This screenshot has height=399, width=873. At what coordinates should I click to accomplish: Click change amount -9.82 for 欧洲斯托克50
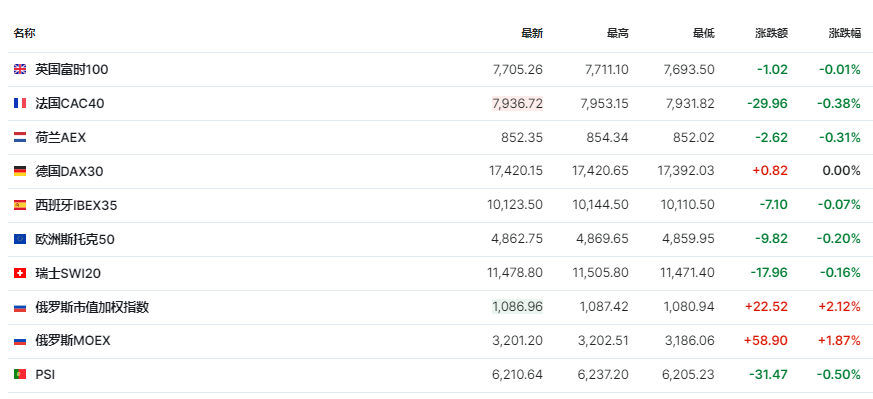772,239
